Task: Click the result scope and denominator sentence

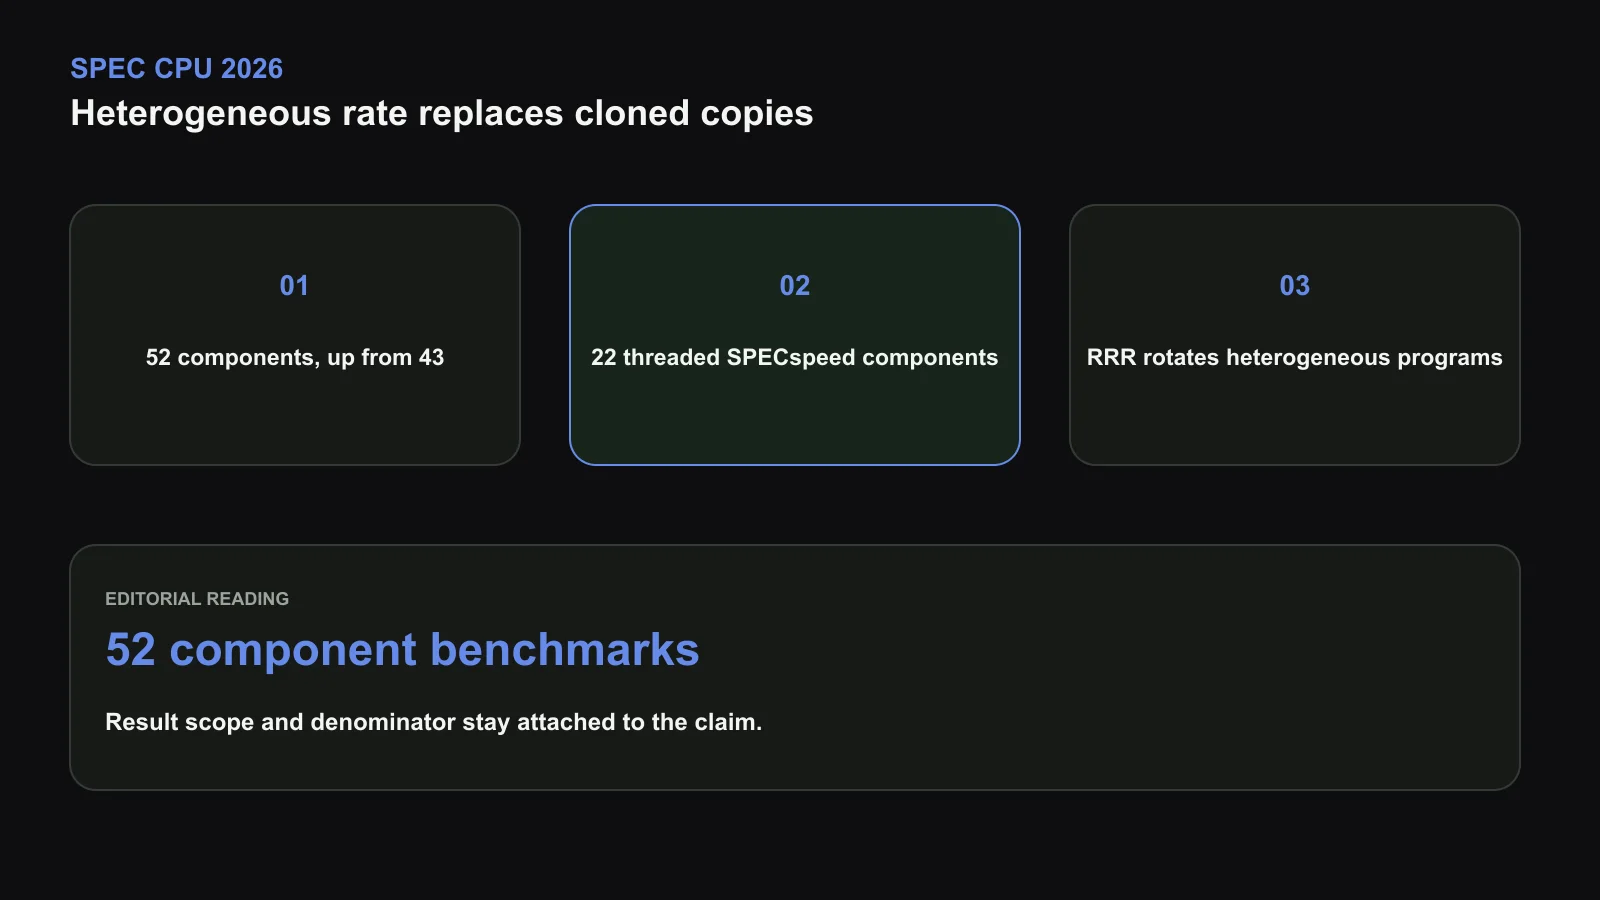Action: click(x=433, y=722)
